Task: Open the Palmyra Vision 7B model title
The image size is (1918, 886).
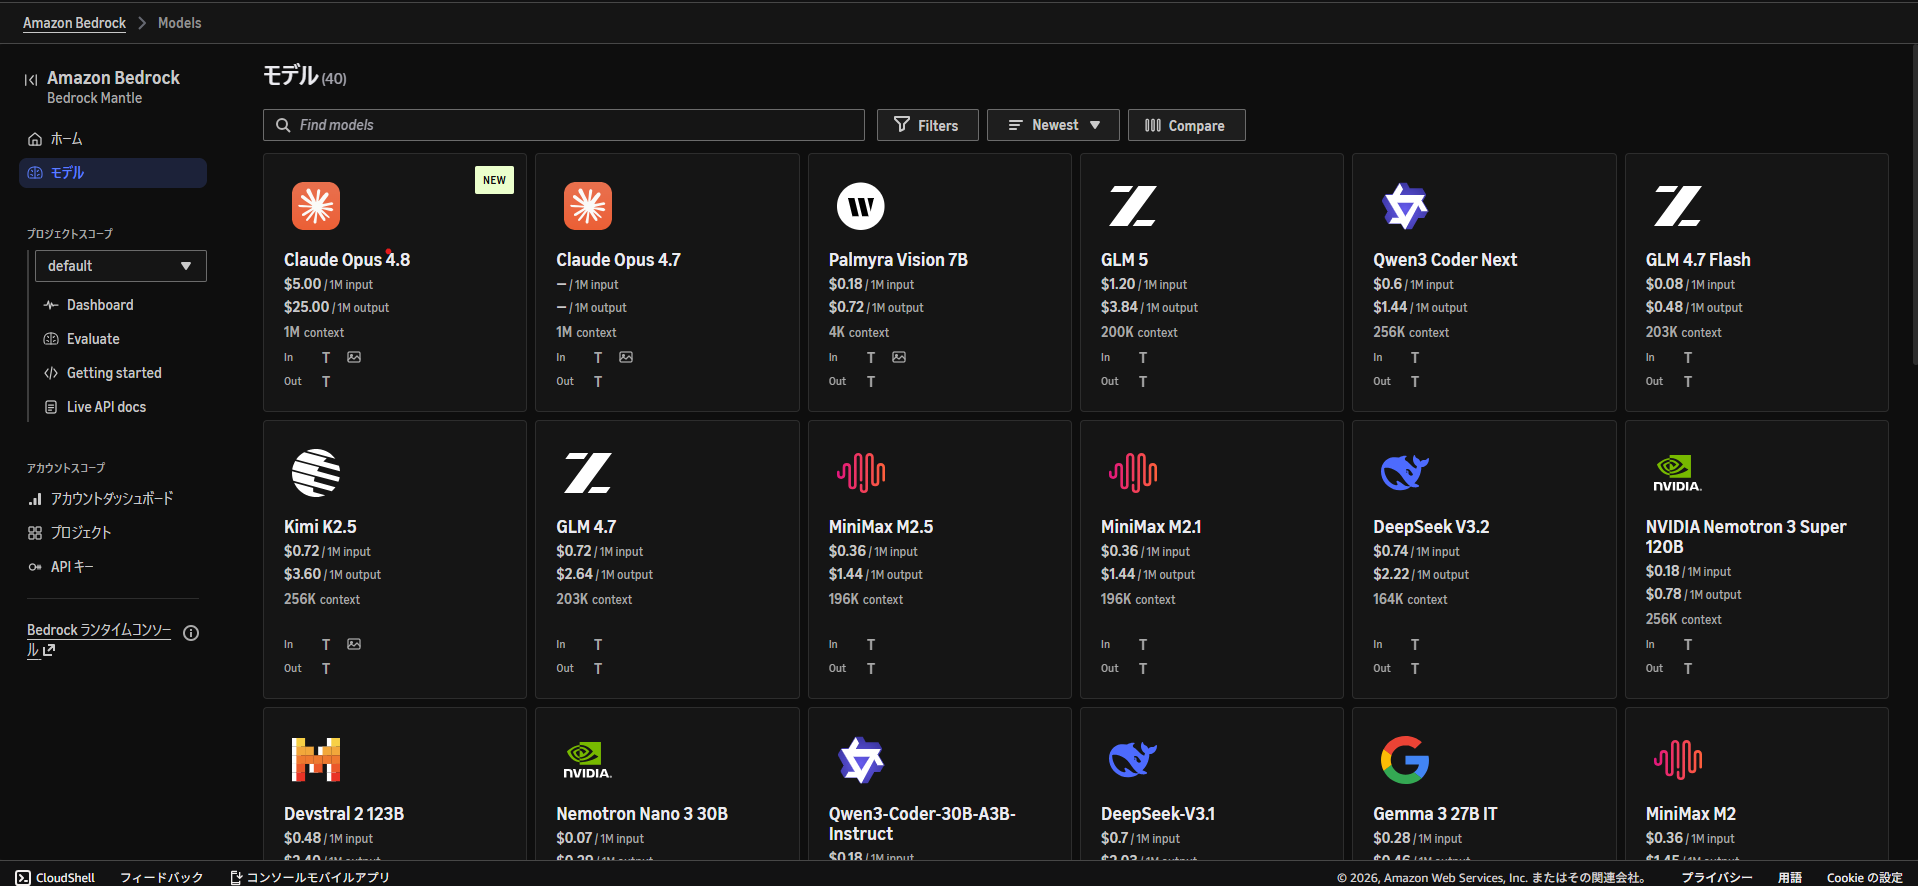Action: (x=898, y=260)
